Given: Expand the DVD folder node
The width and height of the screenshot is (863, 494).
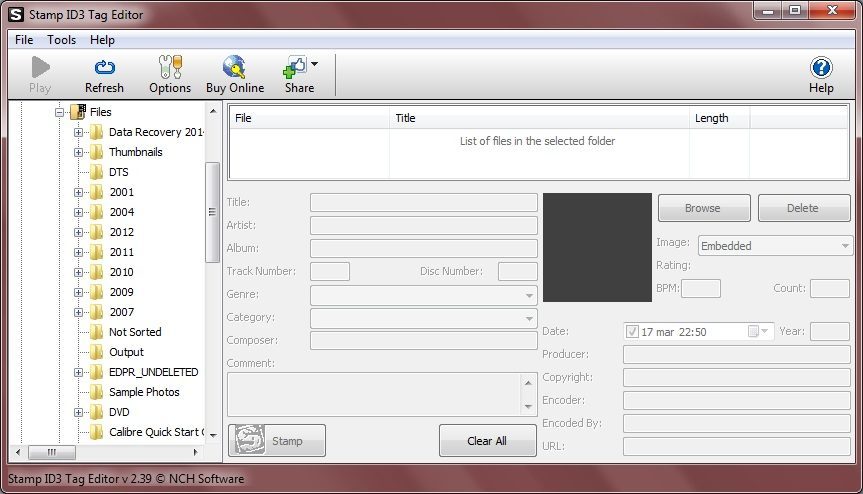Looking at the screenshot, I should pyautogui.click(x=78, y=413).
